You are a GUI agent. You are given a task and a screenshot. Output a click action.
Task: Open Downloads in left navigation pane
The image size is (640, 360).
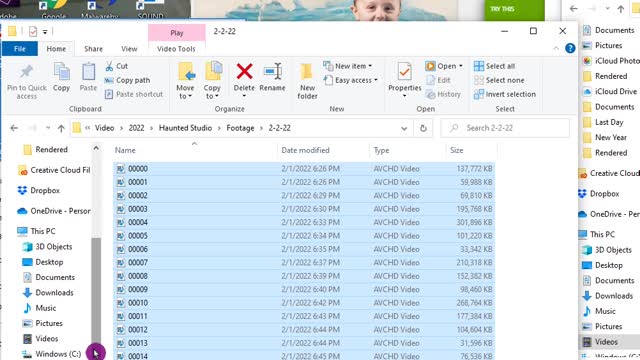(x=48, y=292)
